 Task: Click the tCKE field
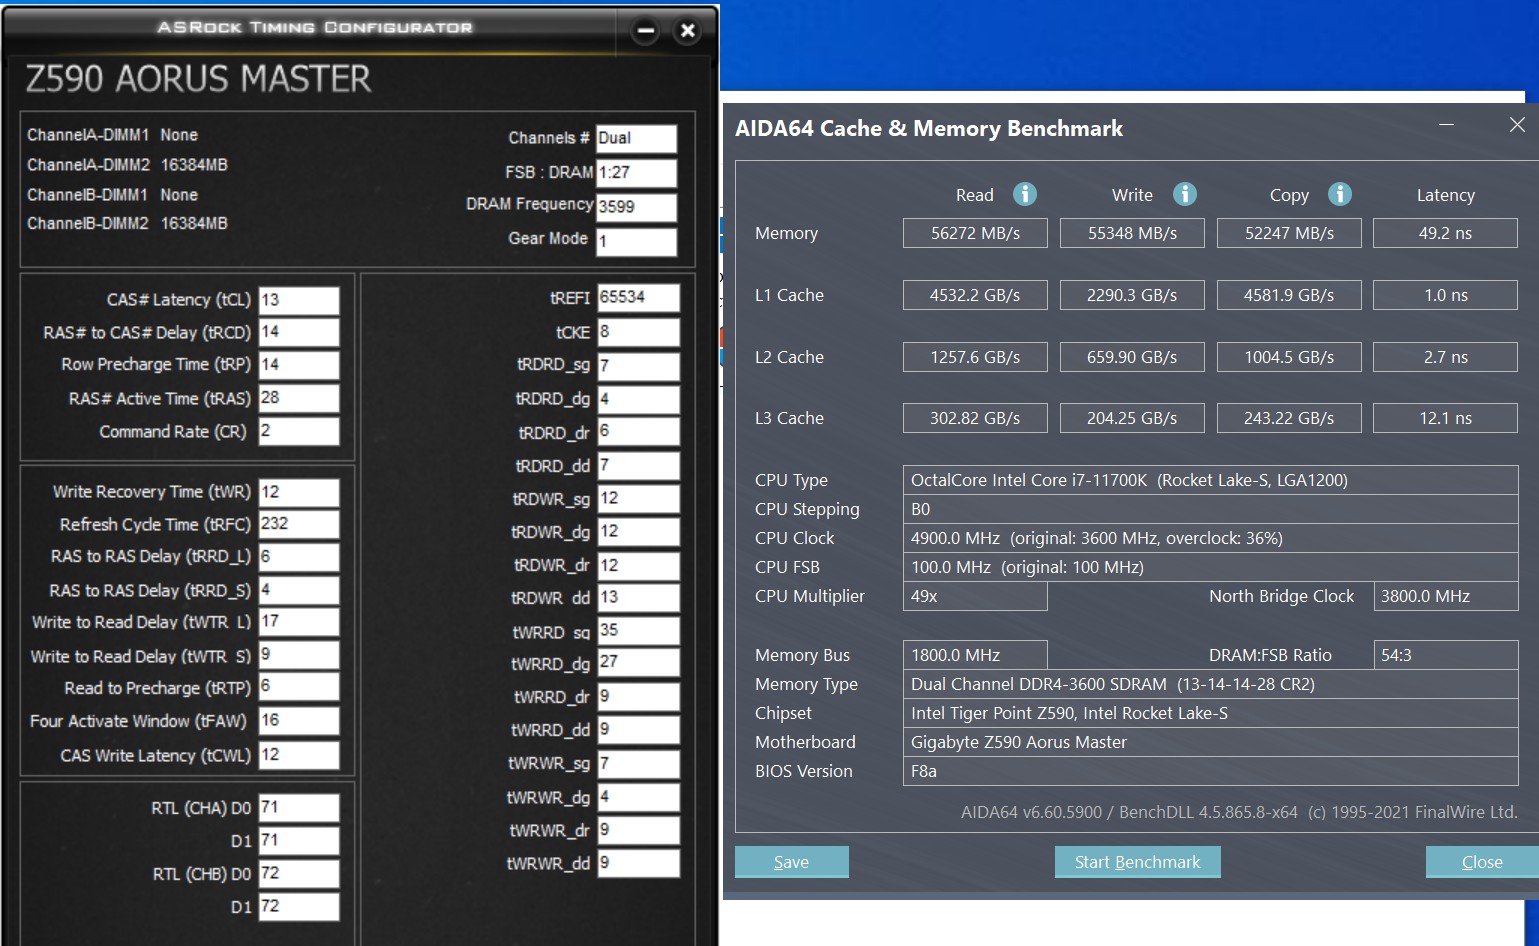point(639,332)
